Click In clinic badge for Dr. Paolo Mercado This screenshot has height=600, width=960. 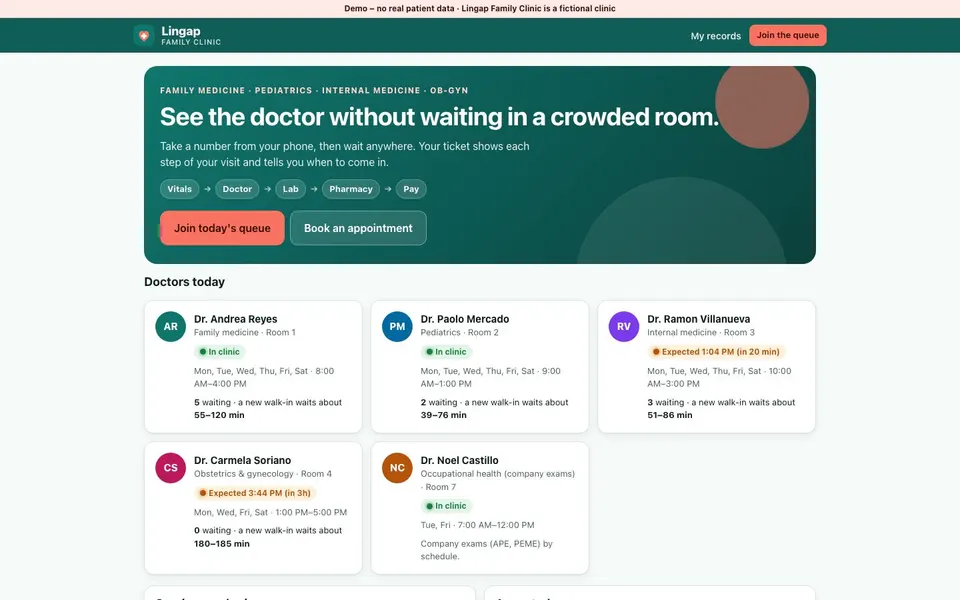pos(446,351)
